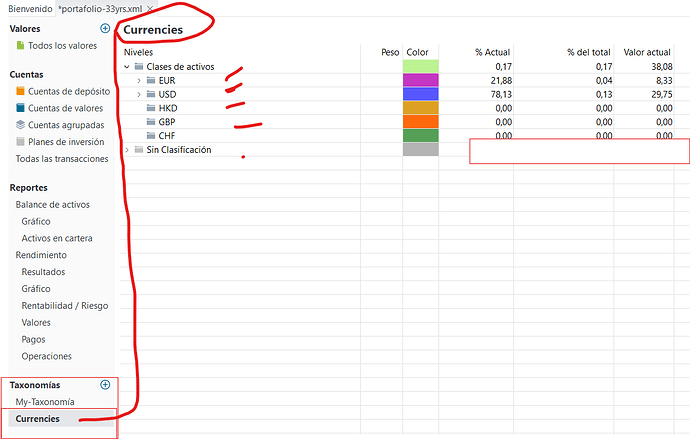The width and height of the screenshot is (690, 439).
Task: Click the plus icon next to Valores
Action: tap(105, 29)
